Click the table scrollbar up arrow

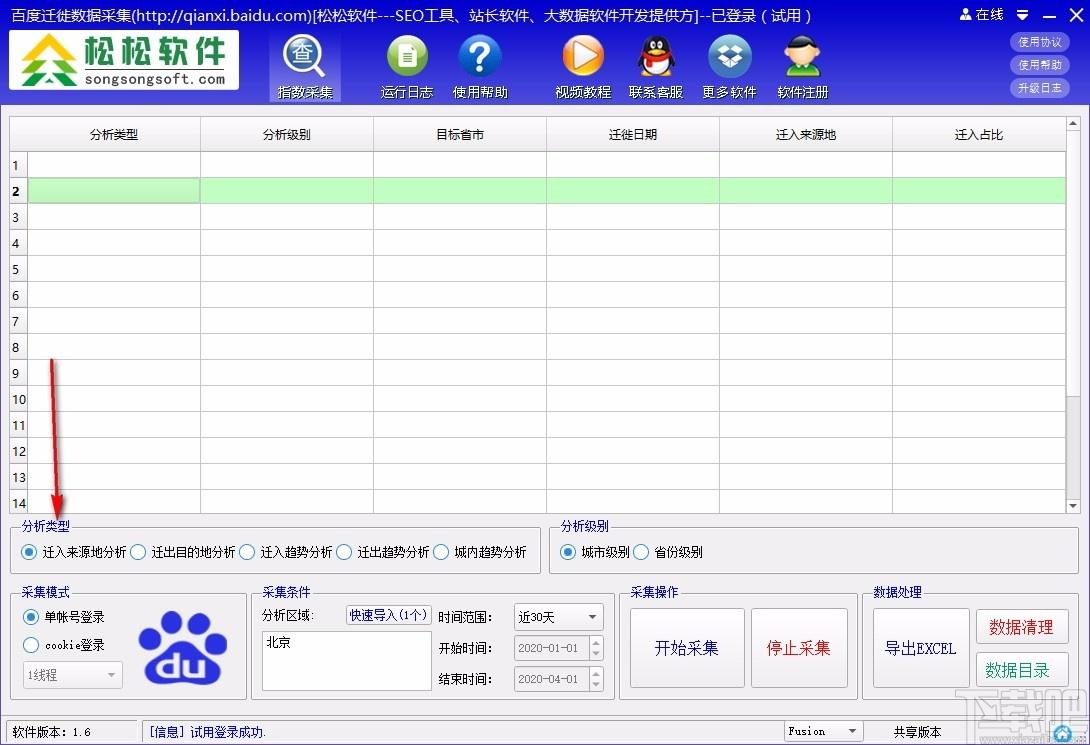1073,124
